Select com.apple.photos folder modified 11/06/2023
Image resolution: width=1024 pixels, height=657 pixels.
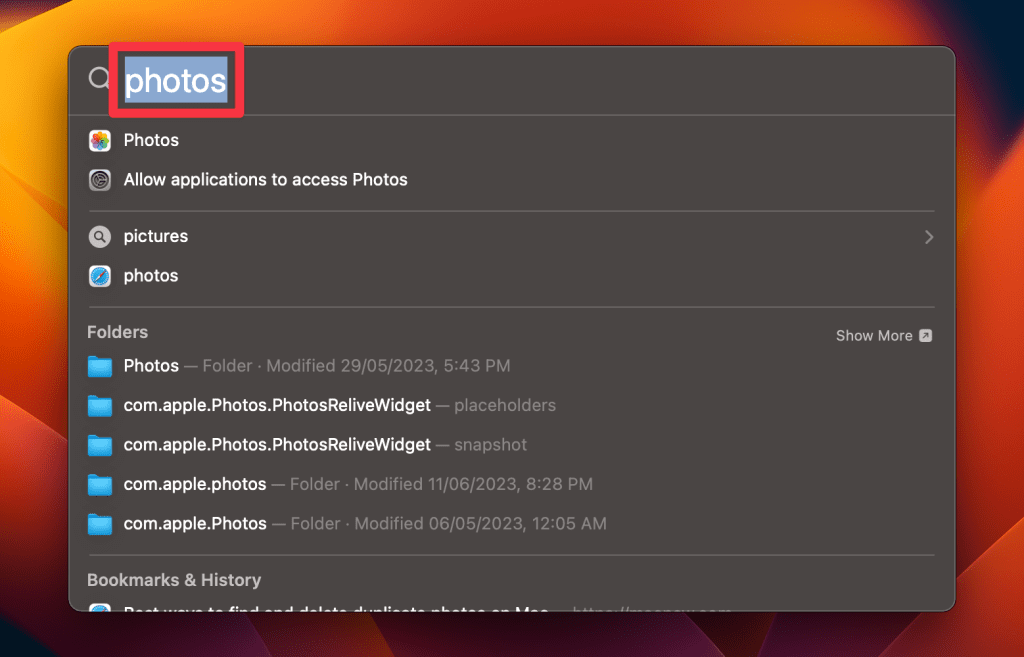click(358, 485)
